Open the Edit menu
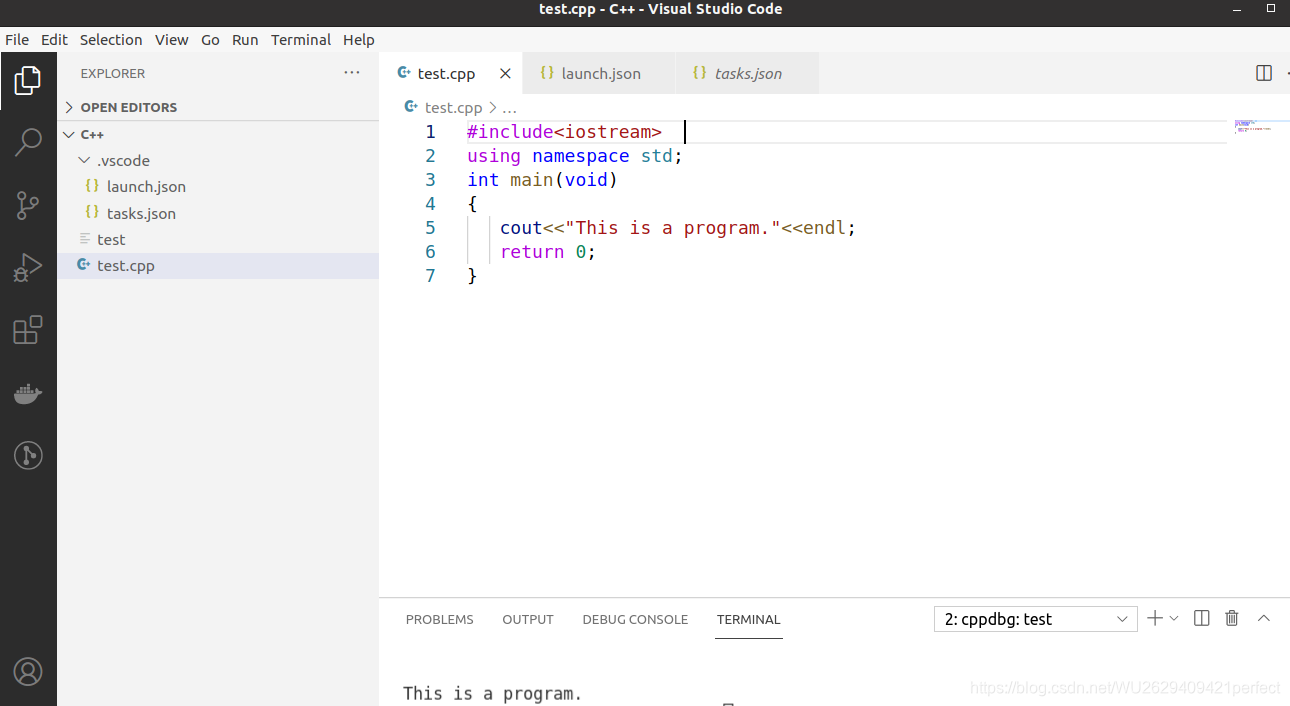The height and width of the screenshot is (706, 1290). (54, 40)
